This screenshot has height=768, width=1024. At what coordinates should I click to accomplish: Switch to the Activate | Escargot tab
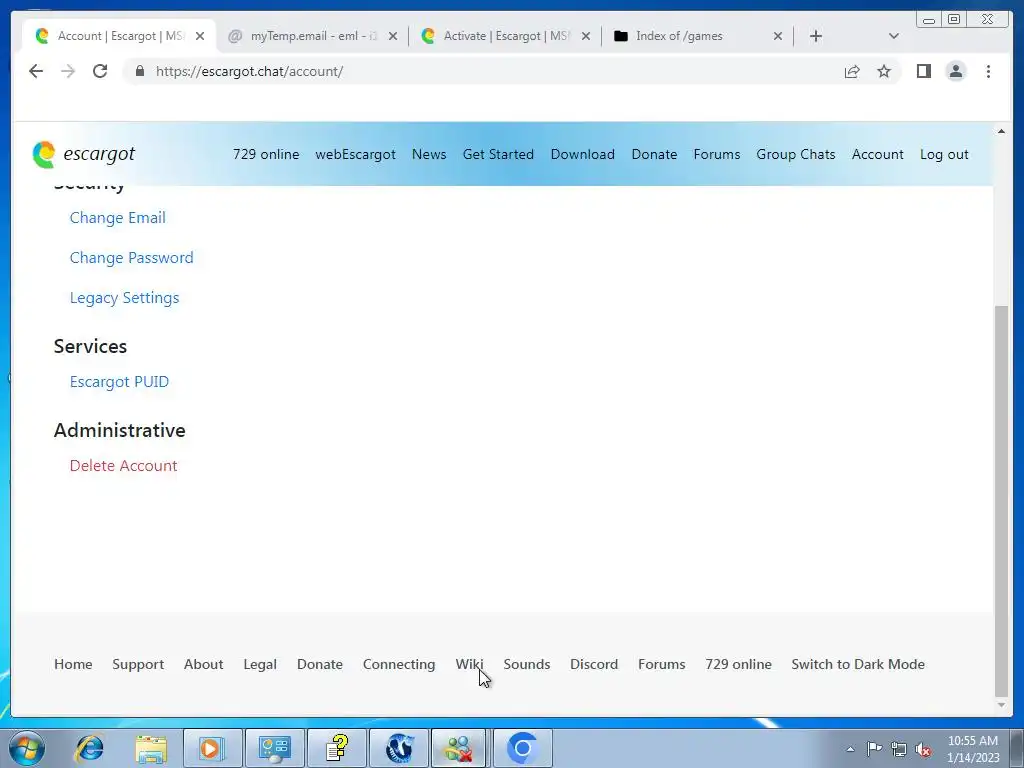coord(505,36)
